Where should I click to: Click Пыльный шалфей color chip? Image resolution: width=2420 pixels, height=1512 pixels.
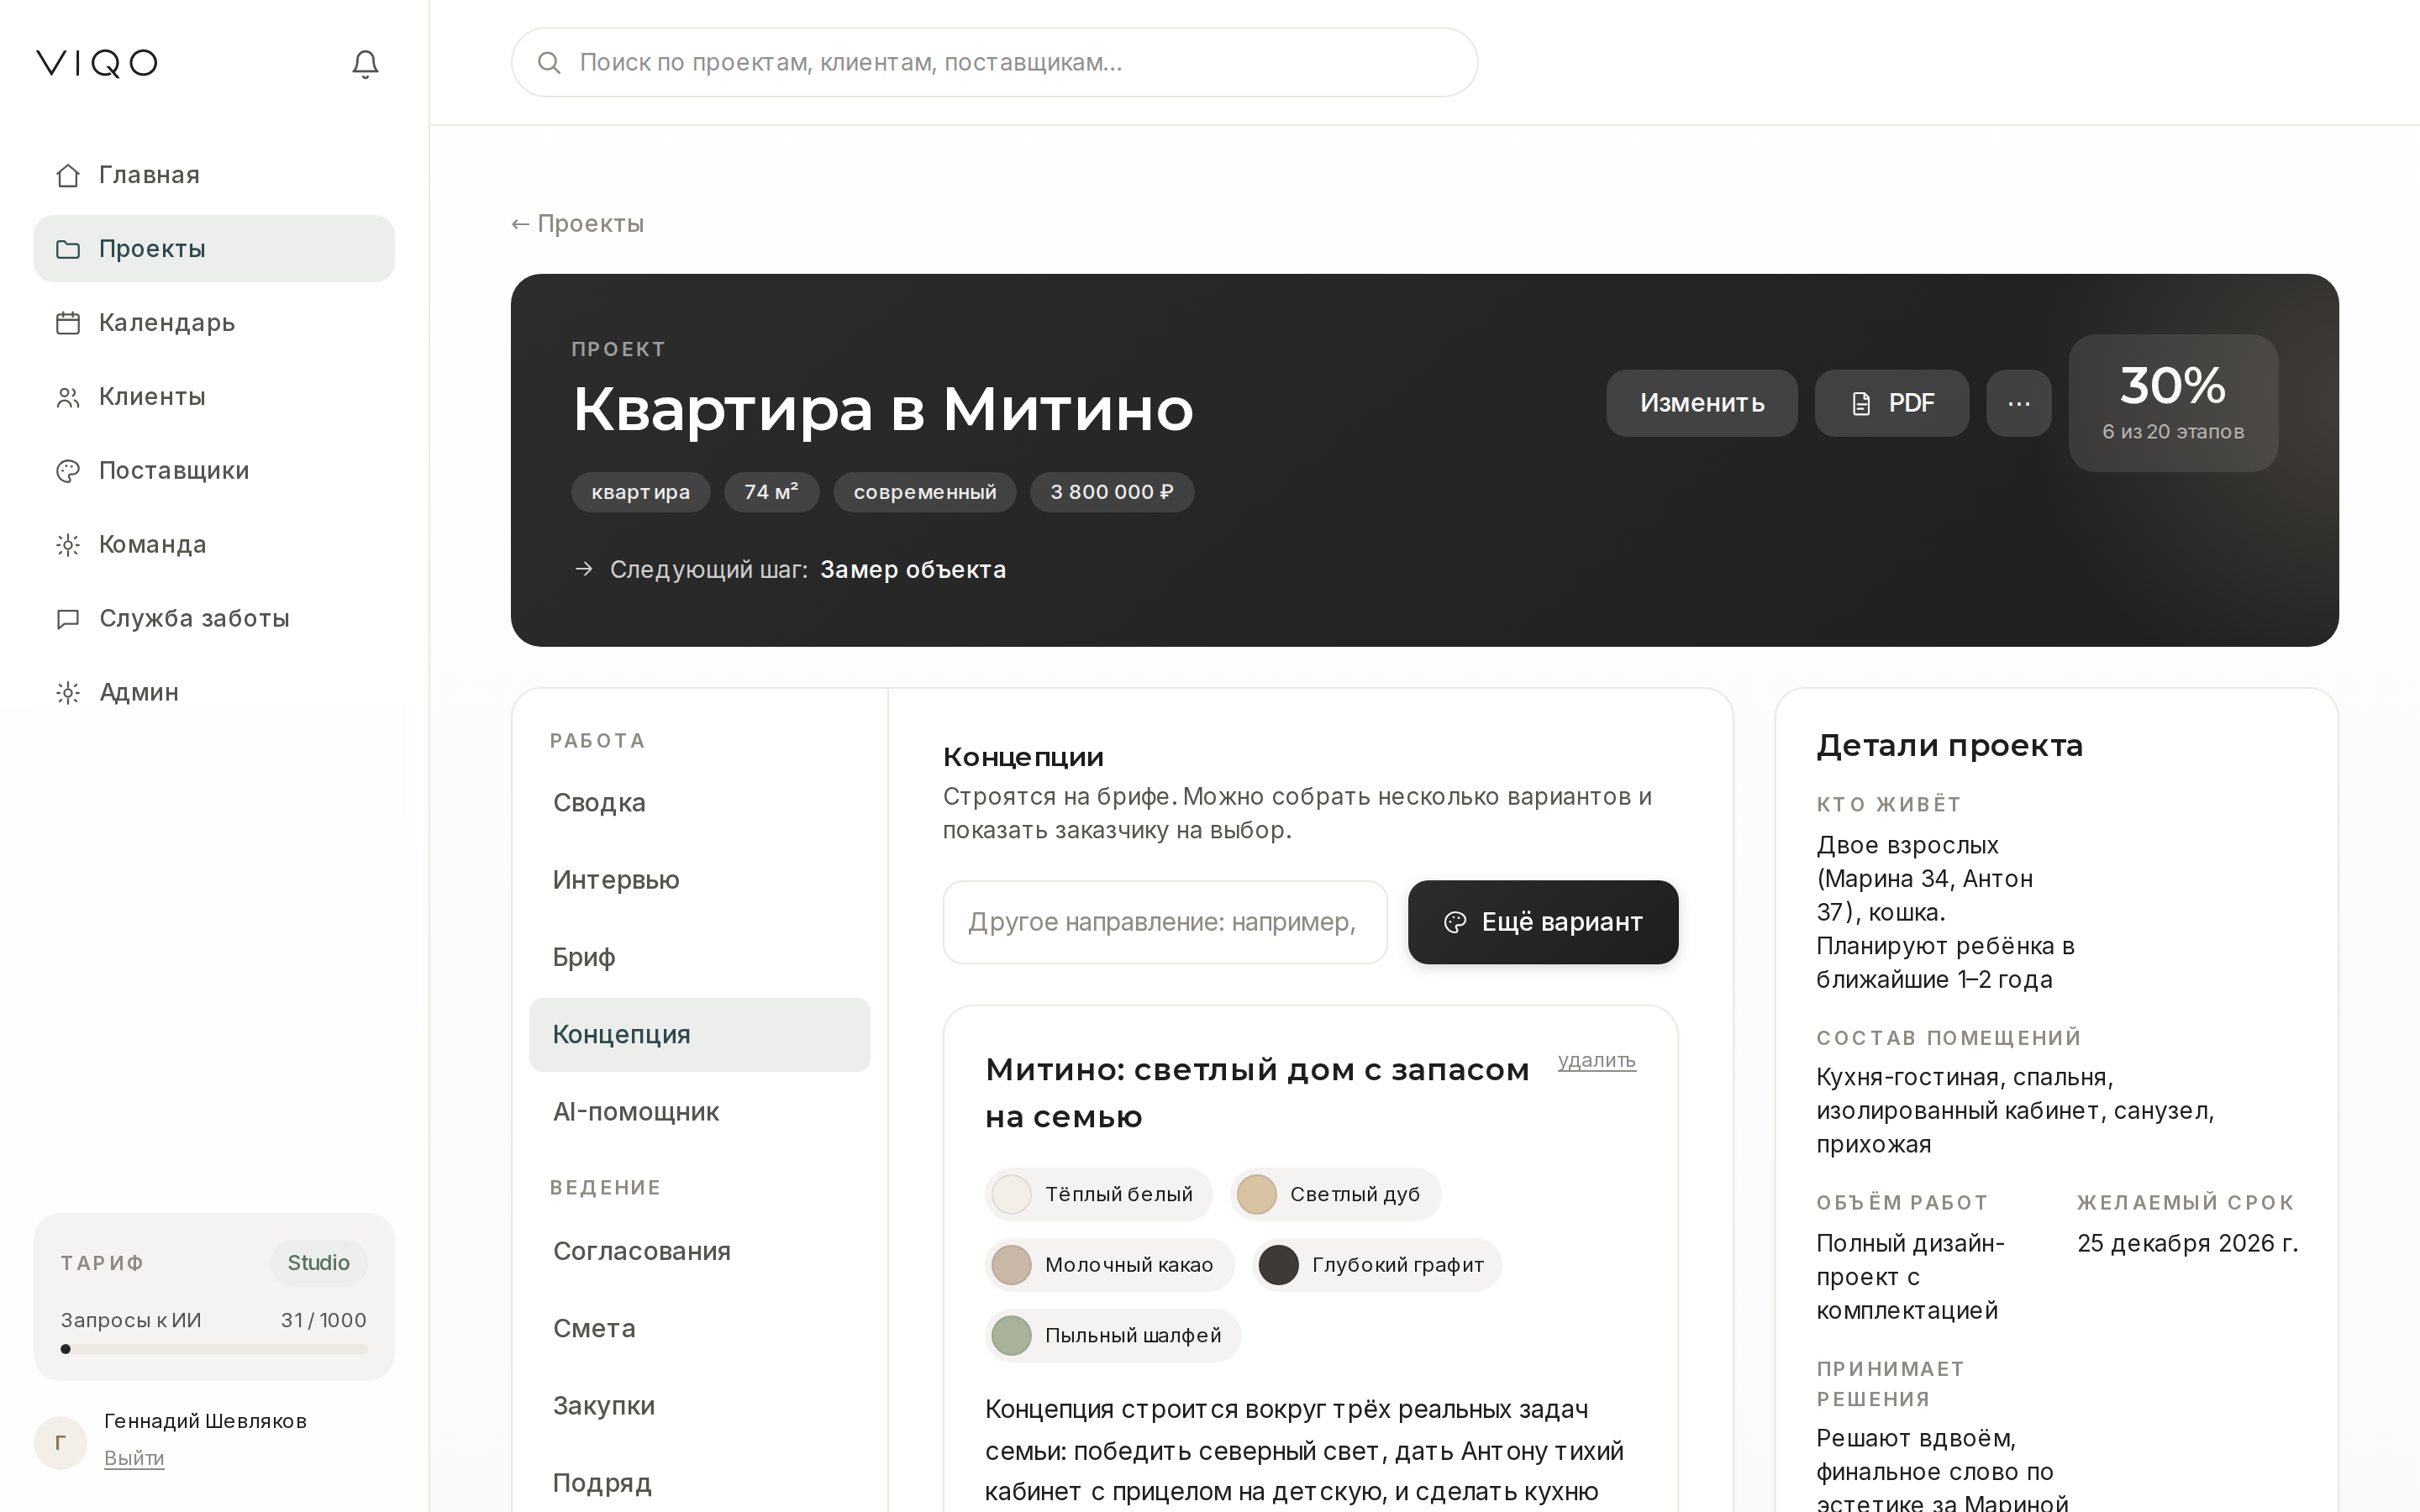tap(1112, 1336)
